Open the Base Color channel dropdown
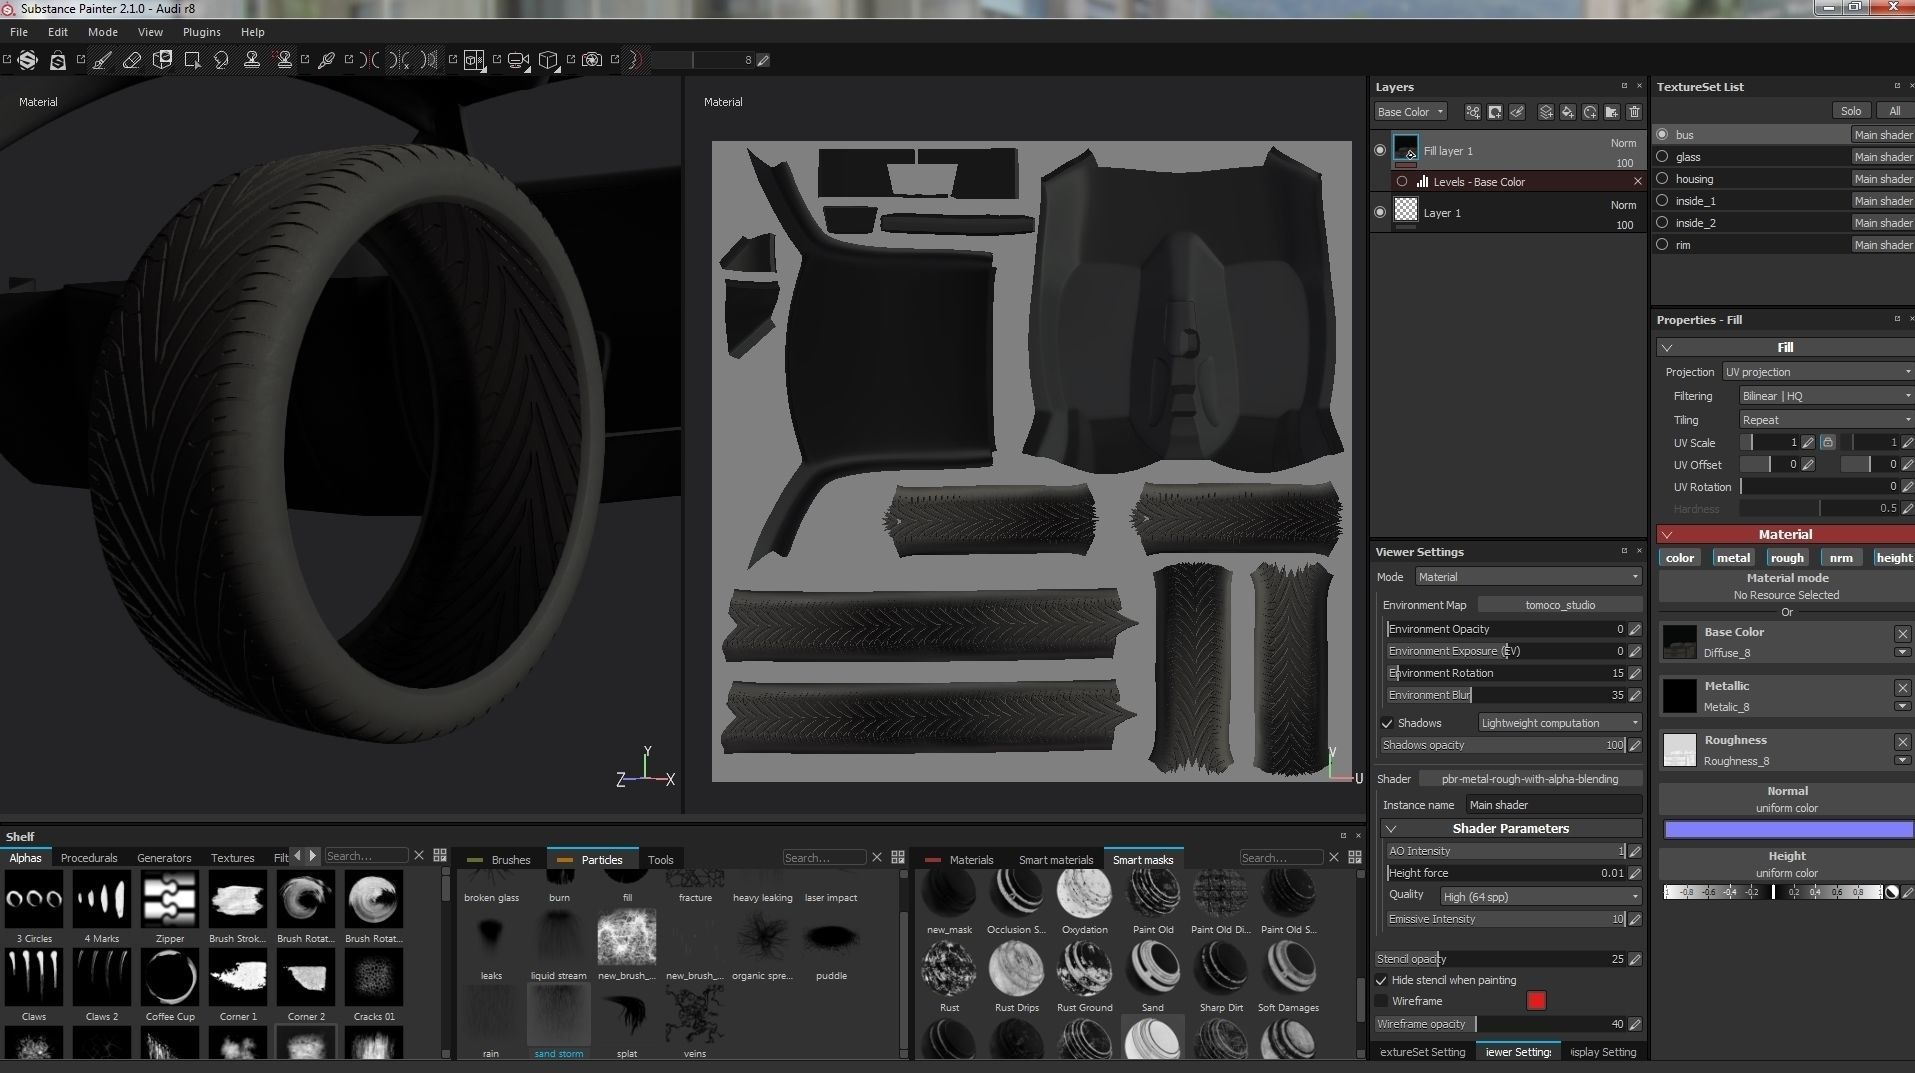The image size is (1915, 1073). pyautogui.click(x=1410, y=112)
